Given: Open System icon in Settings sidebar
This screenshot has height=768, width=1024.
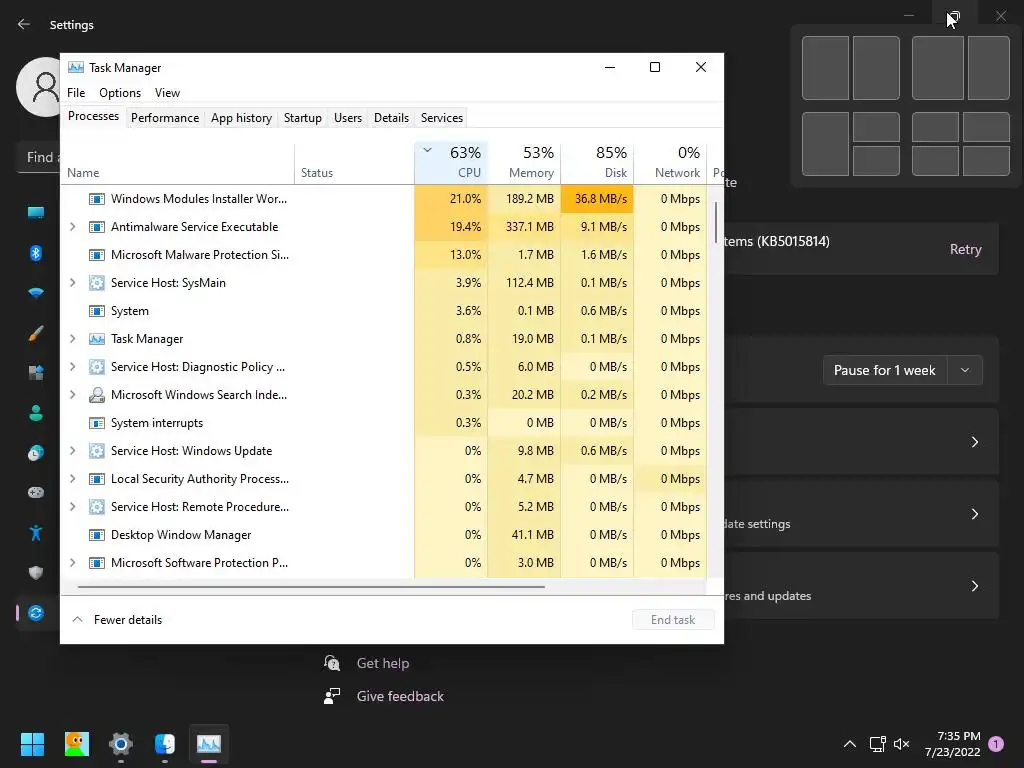Looking at the screenshot, I should tap(36, 212).
